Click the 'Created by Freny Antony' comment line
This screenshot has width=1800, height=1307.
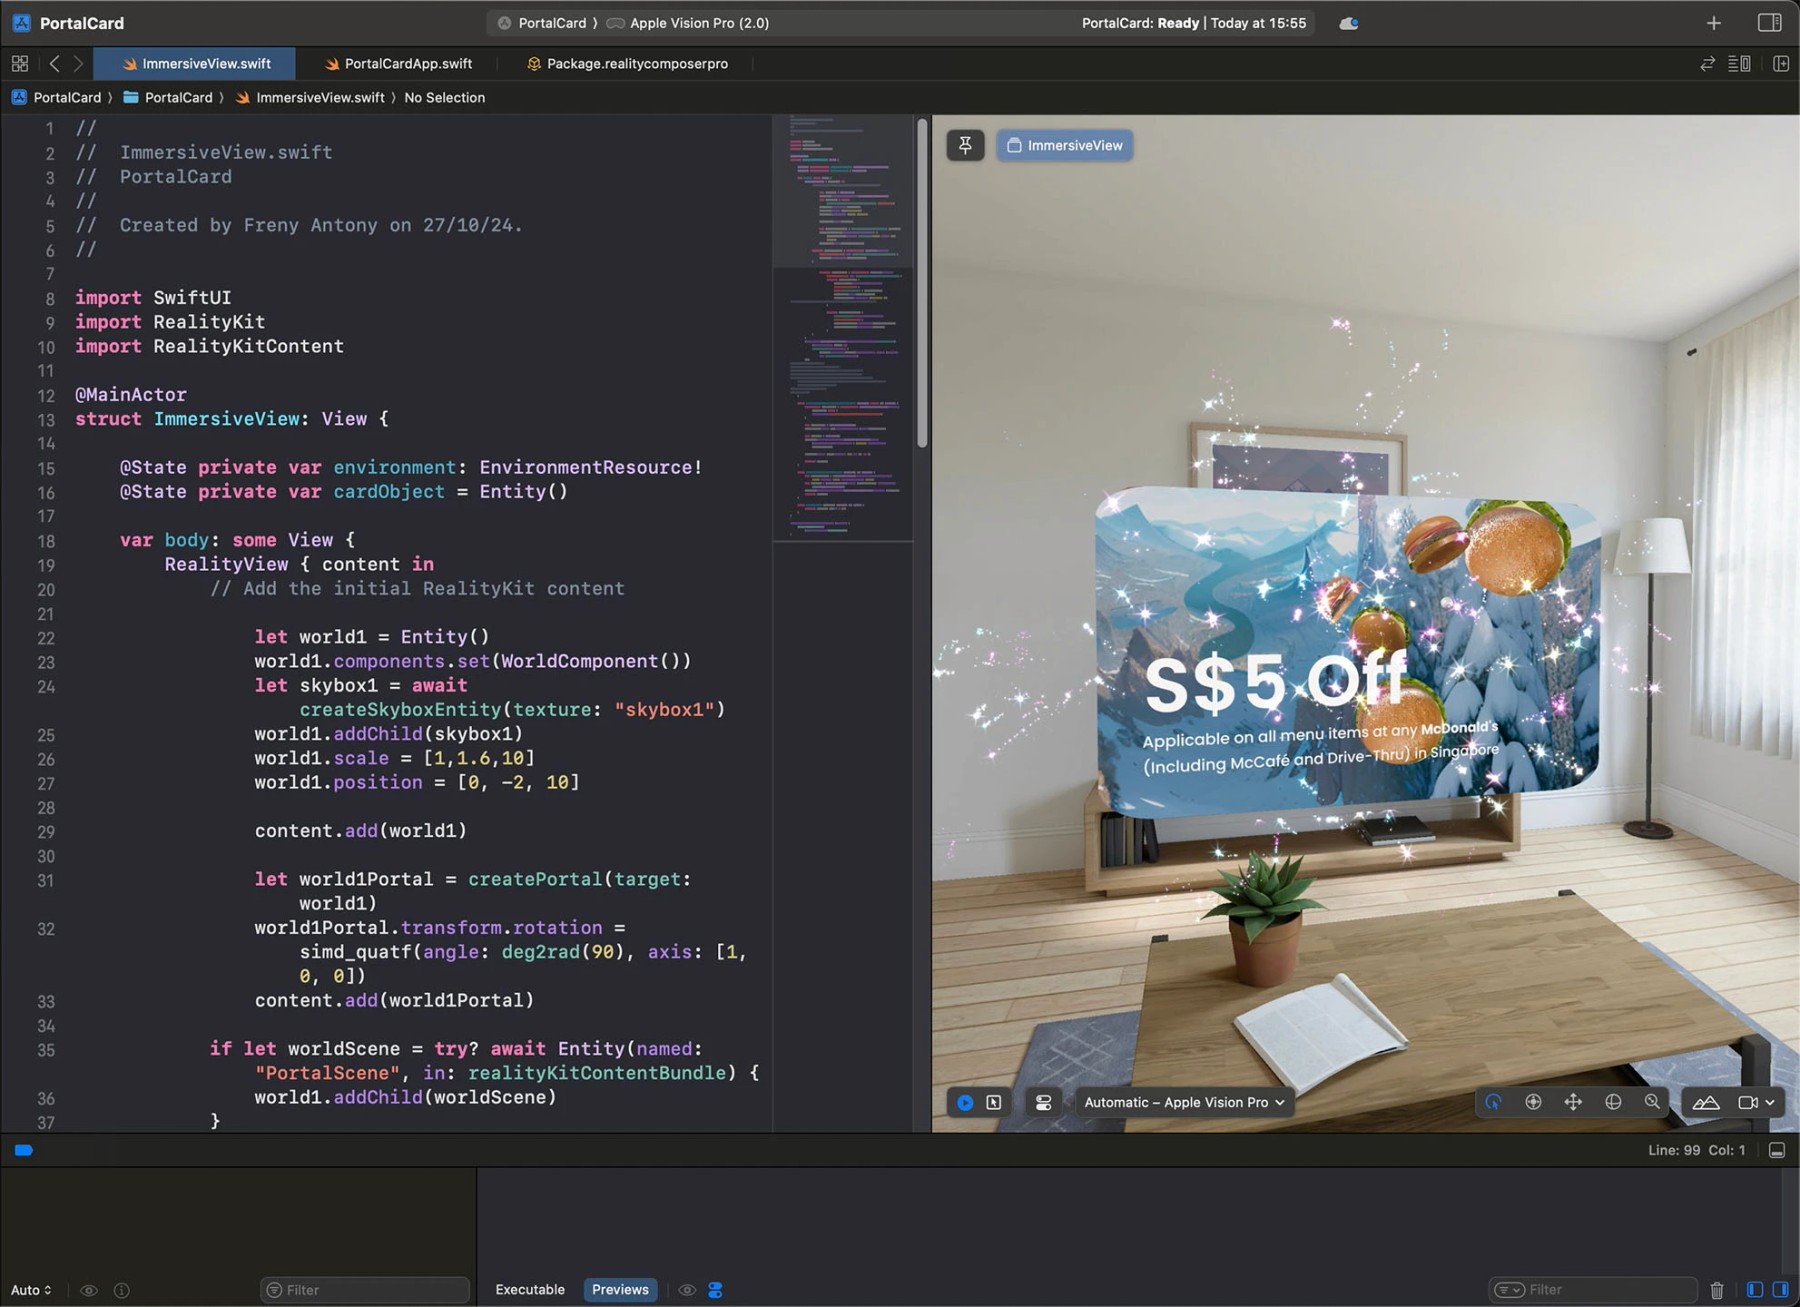tap(299, 225)
